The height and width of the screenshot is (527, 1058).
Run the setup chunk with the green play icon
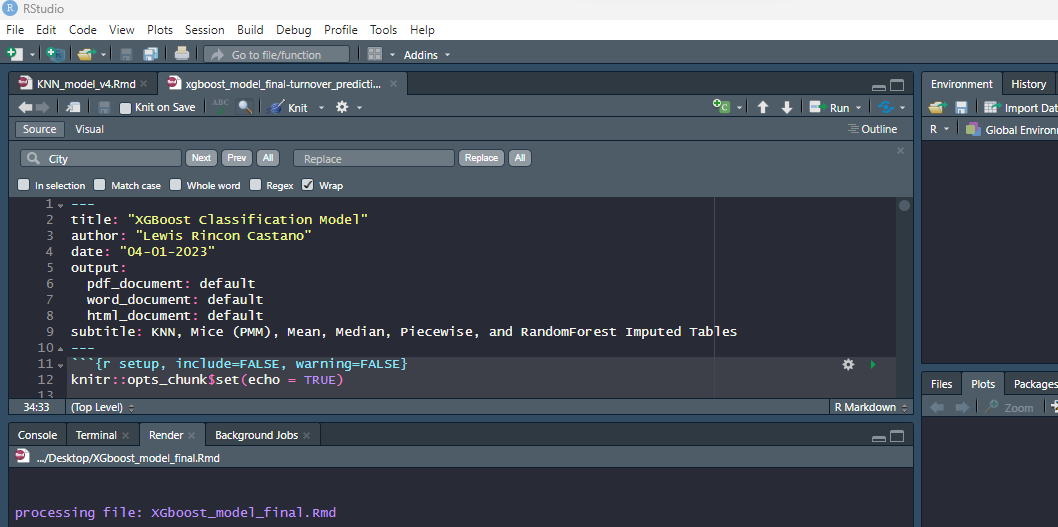click(x=872, y=364)
